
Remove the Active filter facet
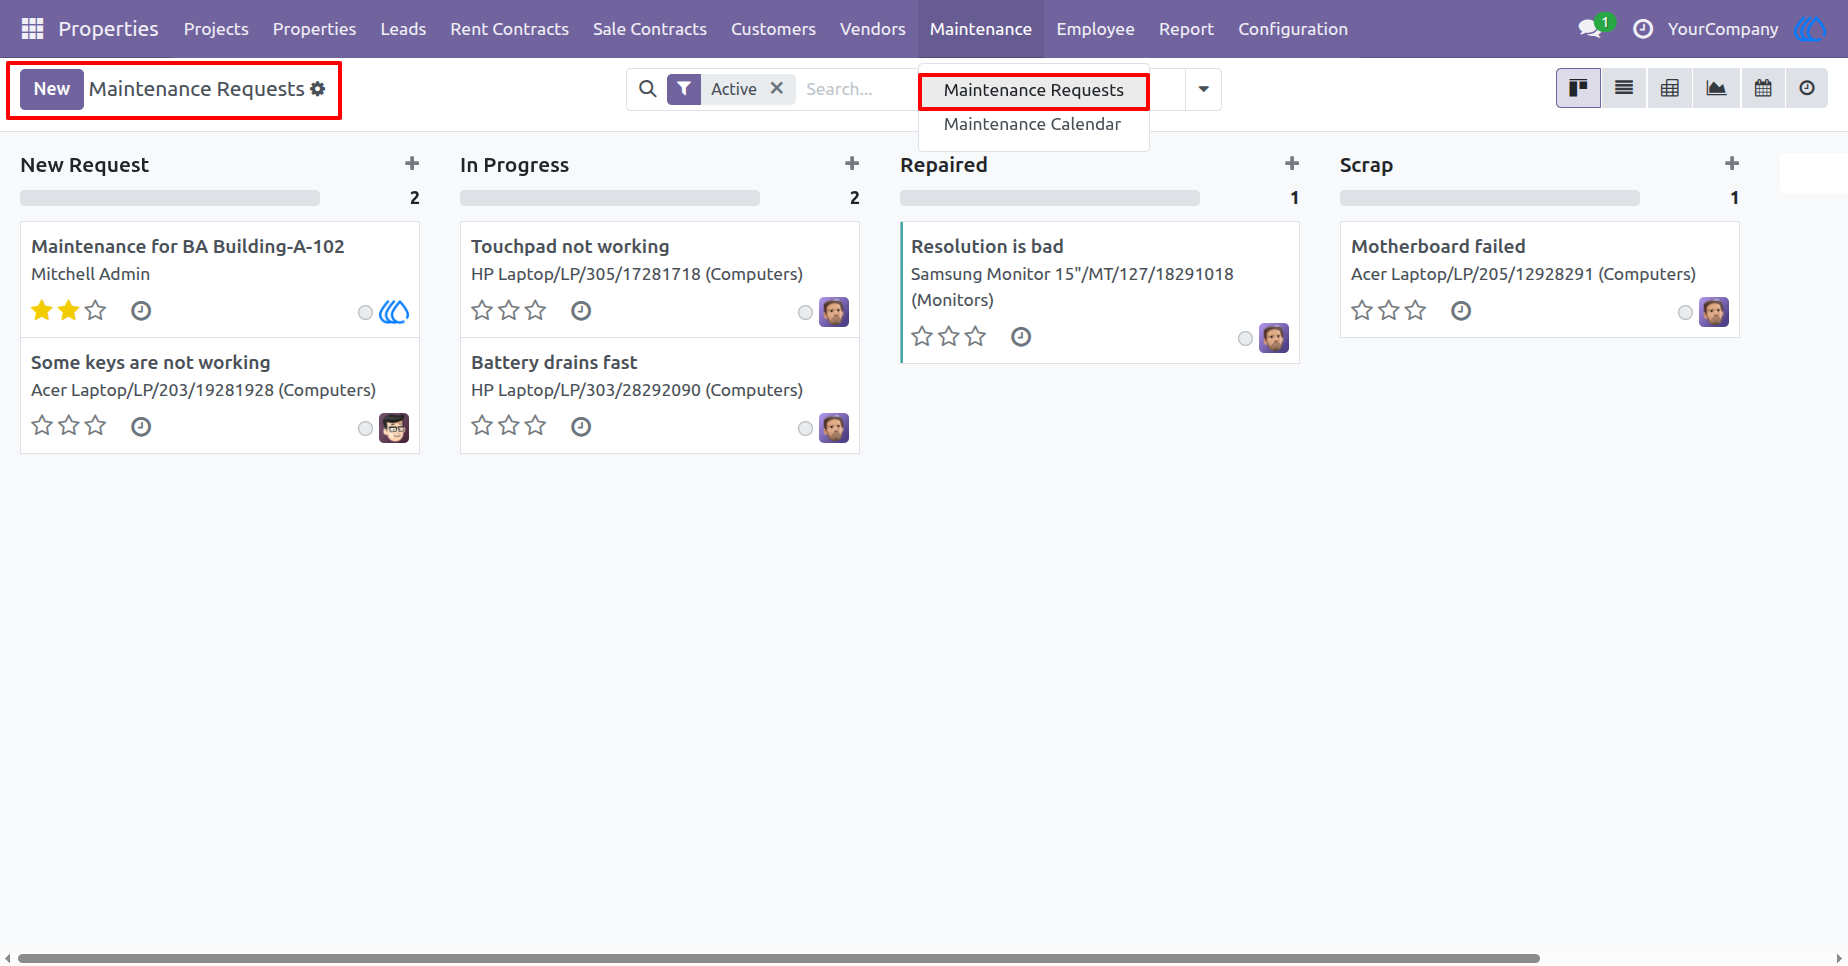click(x=777, y=88)
